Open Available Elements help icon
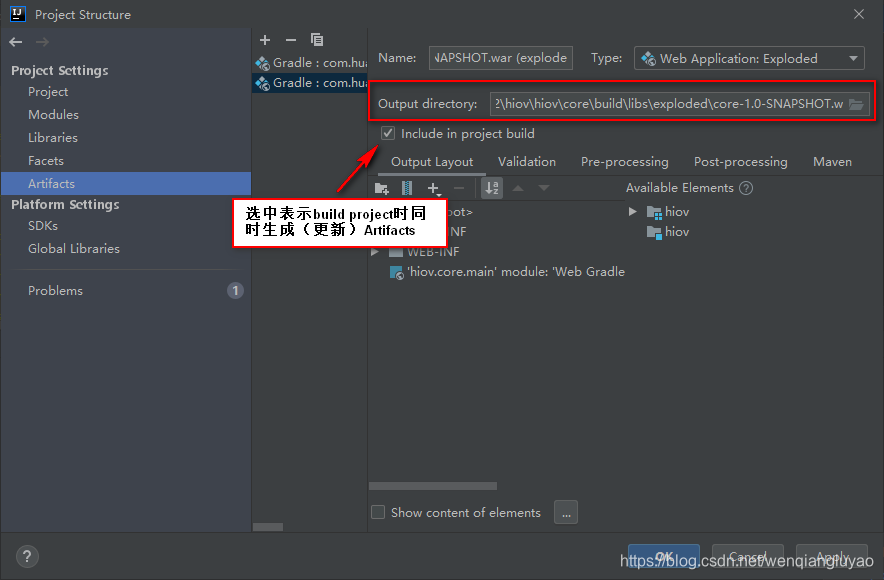Screen dimensions: 884x580 [746, 188]
